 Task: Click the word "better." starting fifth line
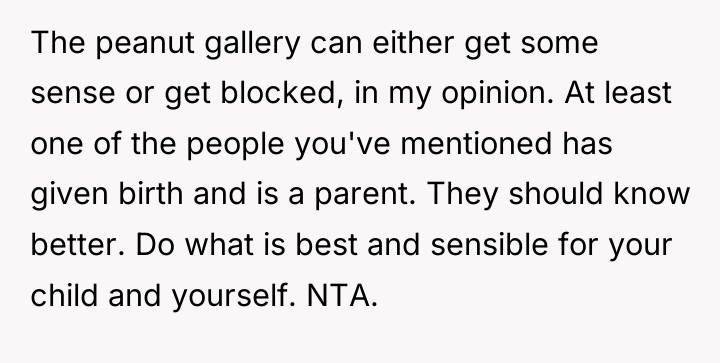(78, 244)
